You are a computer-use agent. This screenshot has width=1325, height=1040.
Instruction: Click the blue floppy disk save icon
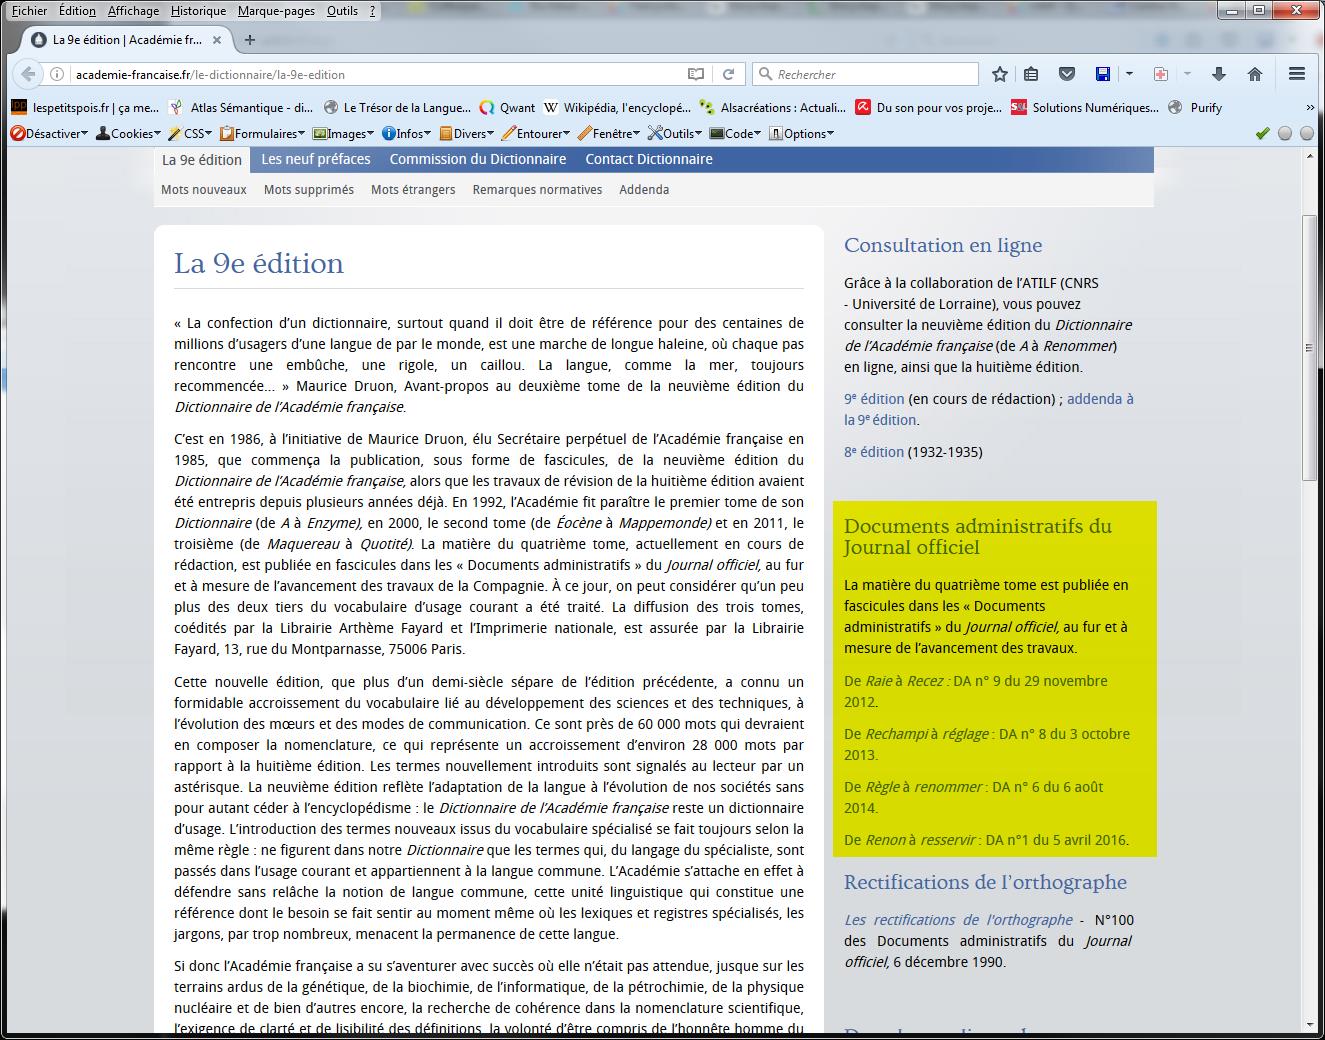pos(1103,74)
